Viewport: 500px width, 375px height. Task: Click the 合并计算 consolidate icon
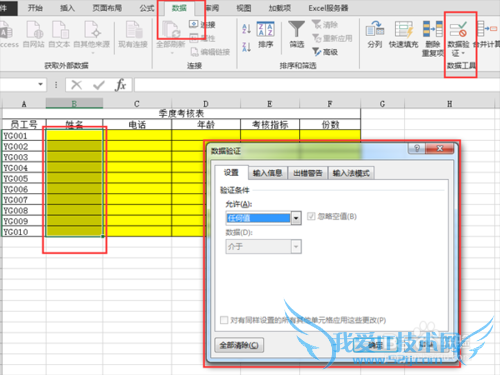(x=487, y=34)
